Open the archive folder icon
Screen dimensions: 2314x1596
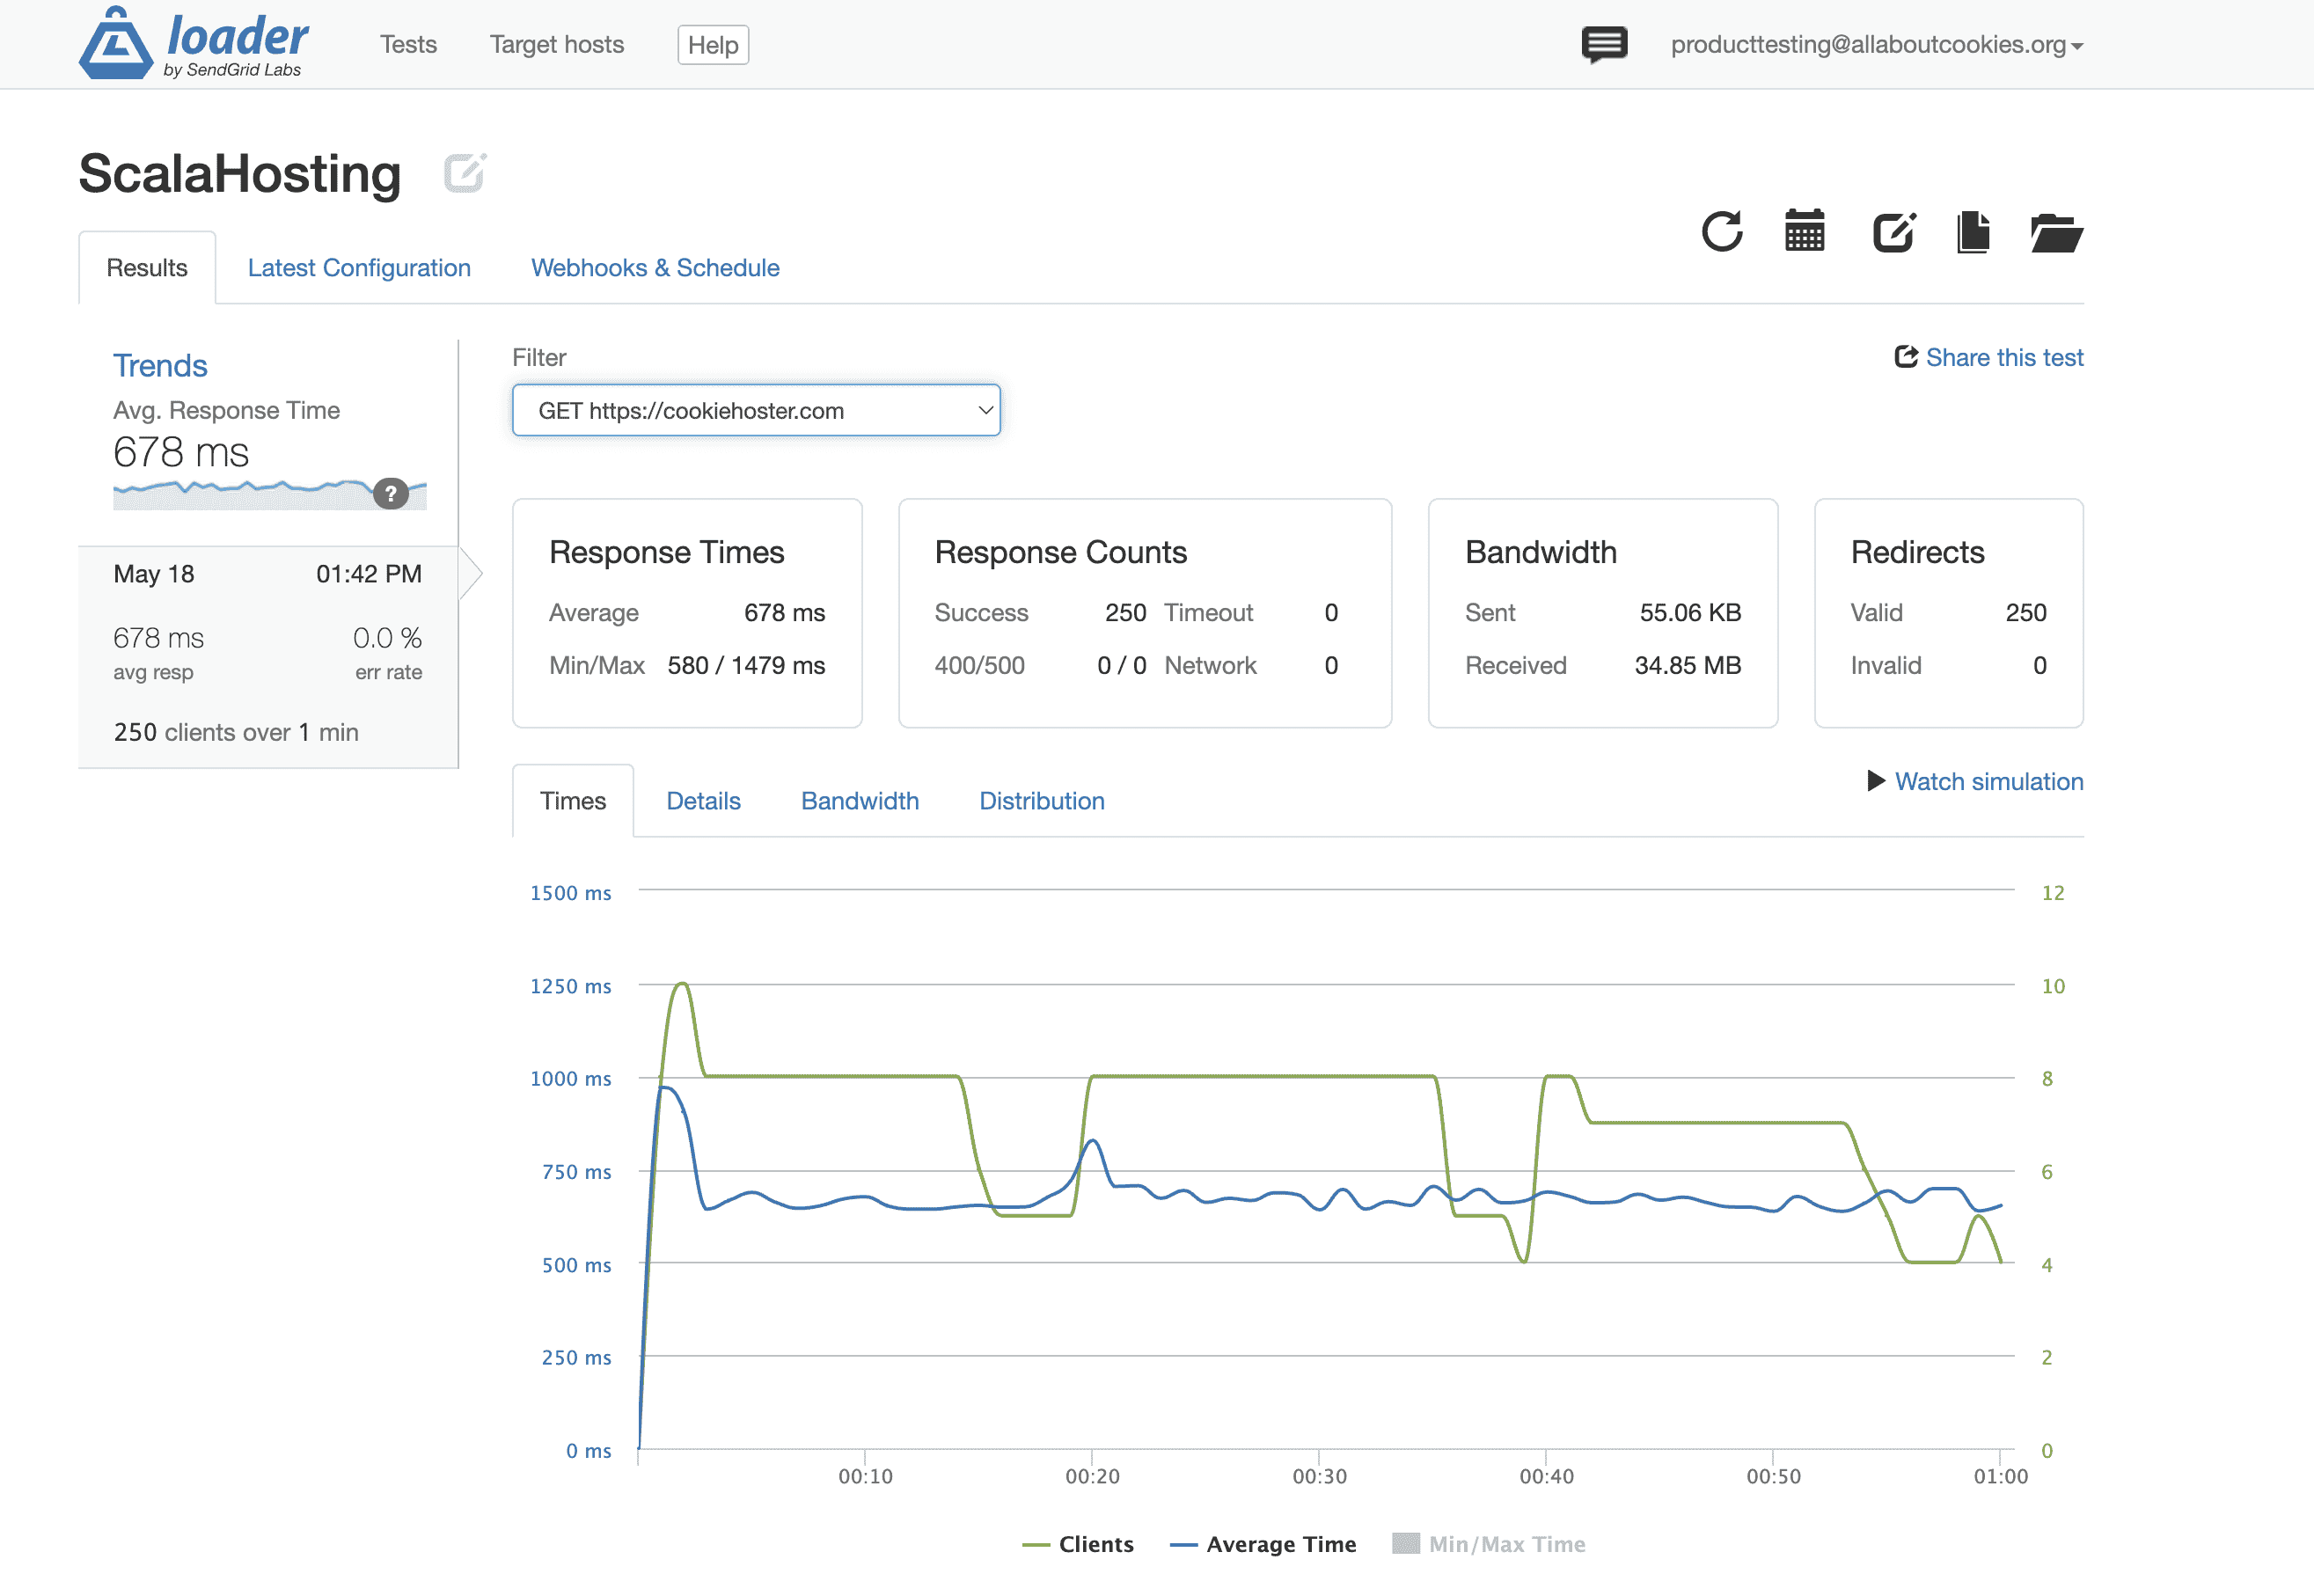(2057, 233)
